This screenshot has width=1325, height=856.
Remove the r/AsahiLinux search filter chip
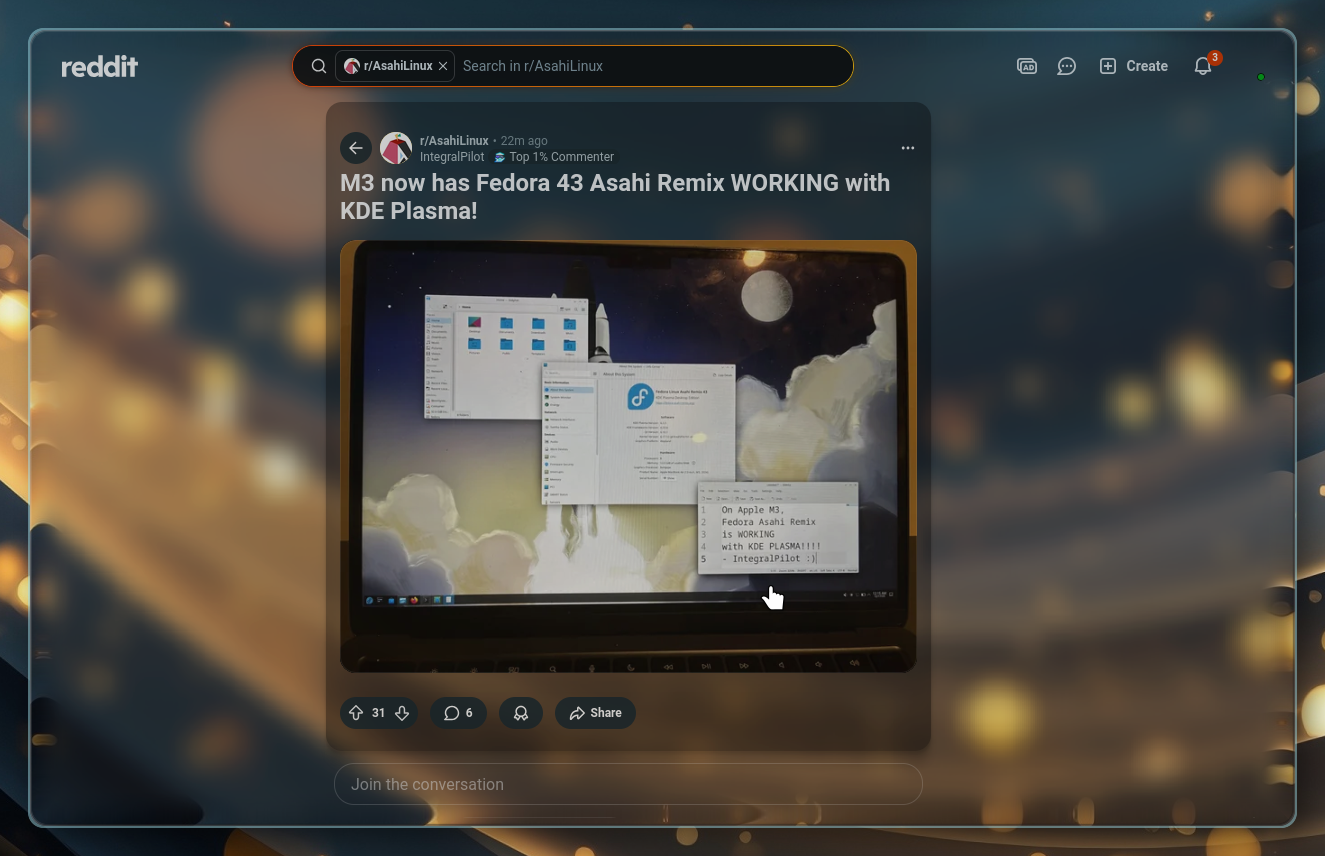coord(443,66)
